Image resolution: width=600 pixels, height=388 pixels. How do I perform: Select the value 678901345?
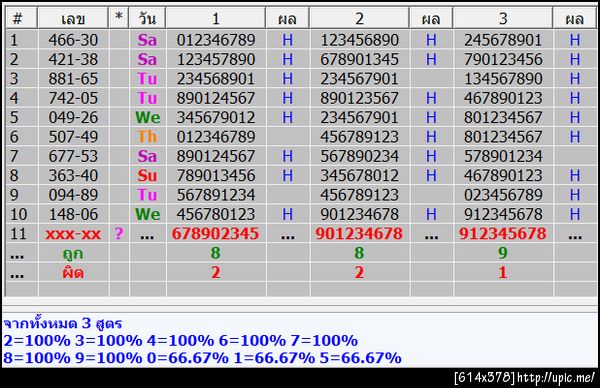coord(359,59)
